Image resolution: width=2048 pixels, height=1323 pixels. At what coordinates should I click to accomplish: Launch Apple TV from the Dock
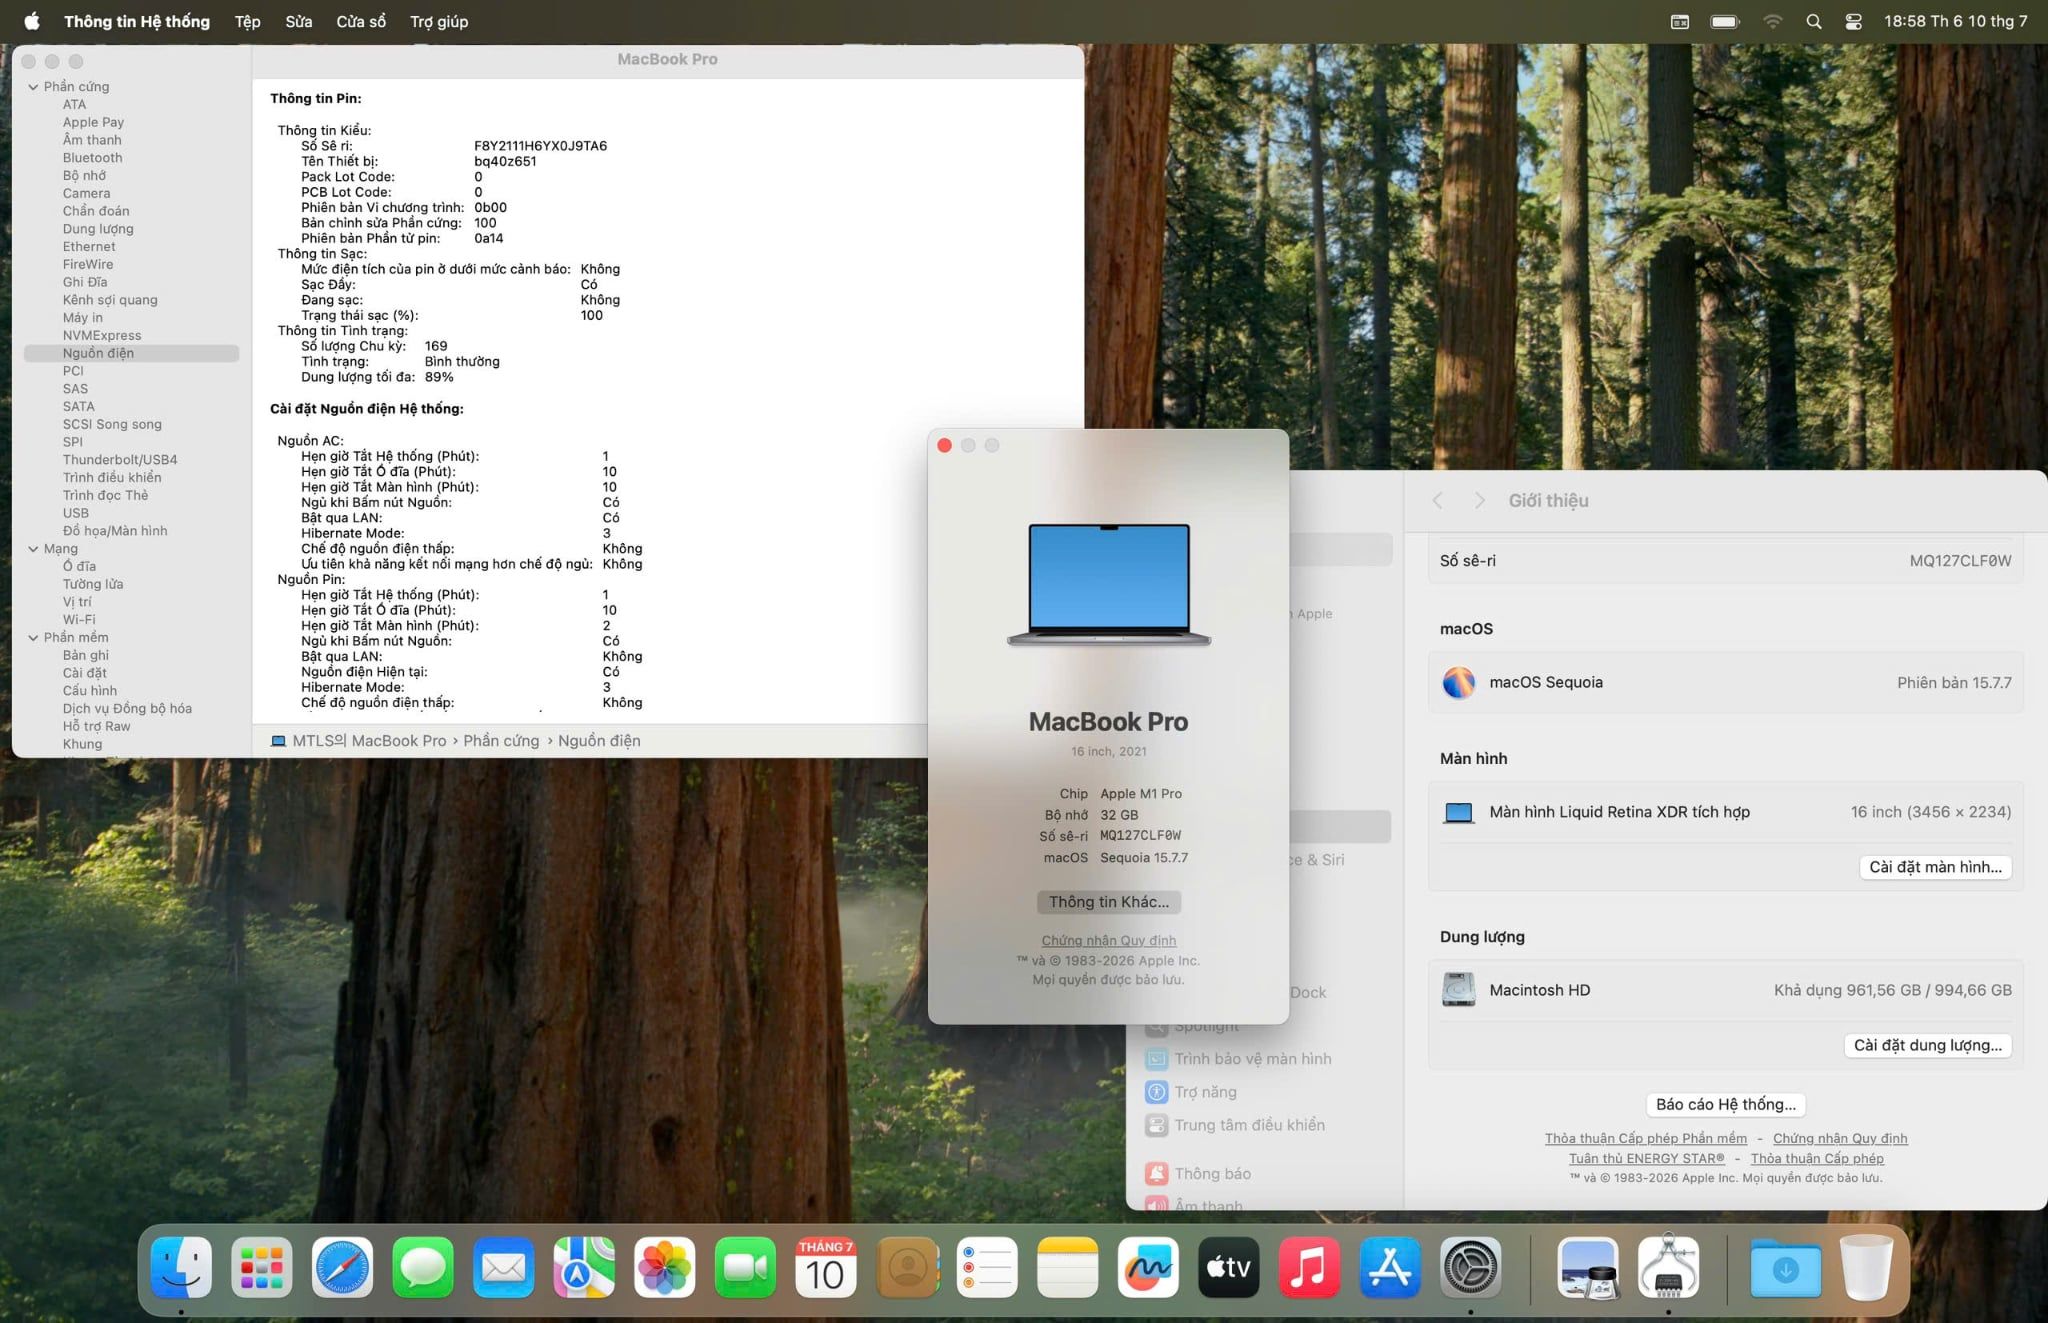click(1229, 1267)
